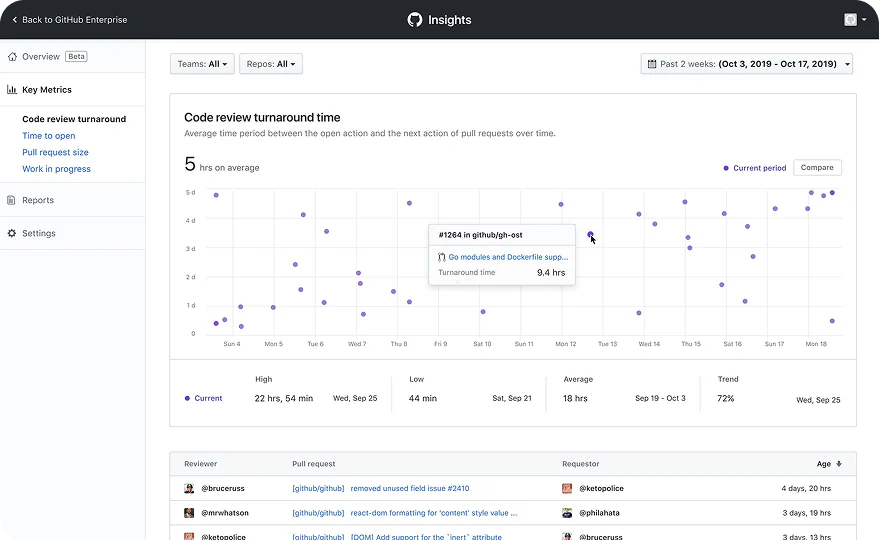Click the 22 hrs, 54 min High value
The height and width of the screenshot is (540, 879).
[x=284, y=398]
